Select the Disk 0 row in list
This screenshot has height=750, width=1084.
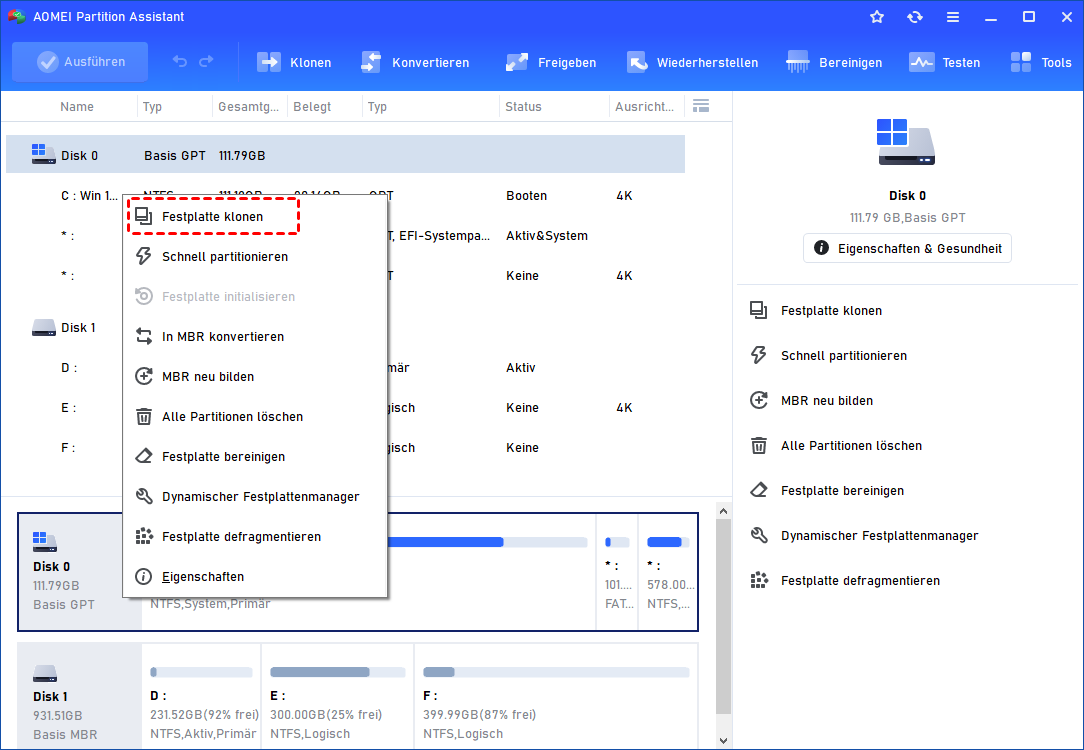click(346, 155)
